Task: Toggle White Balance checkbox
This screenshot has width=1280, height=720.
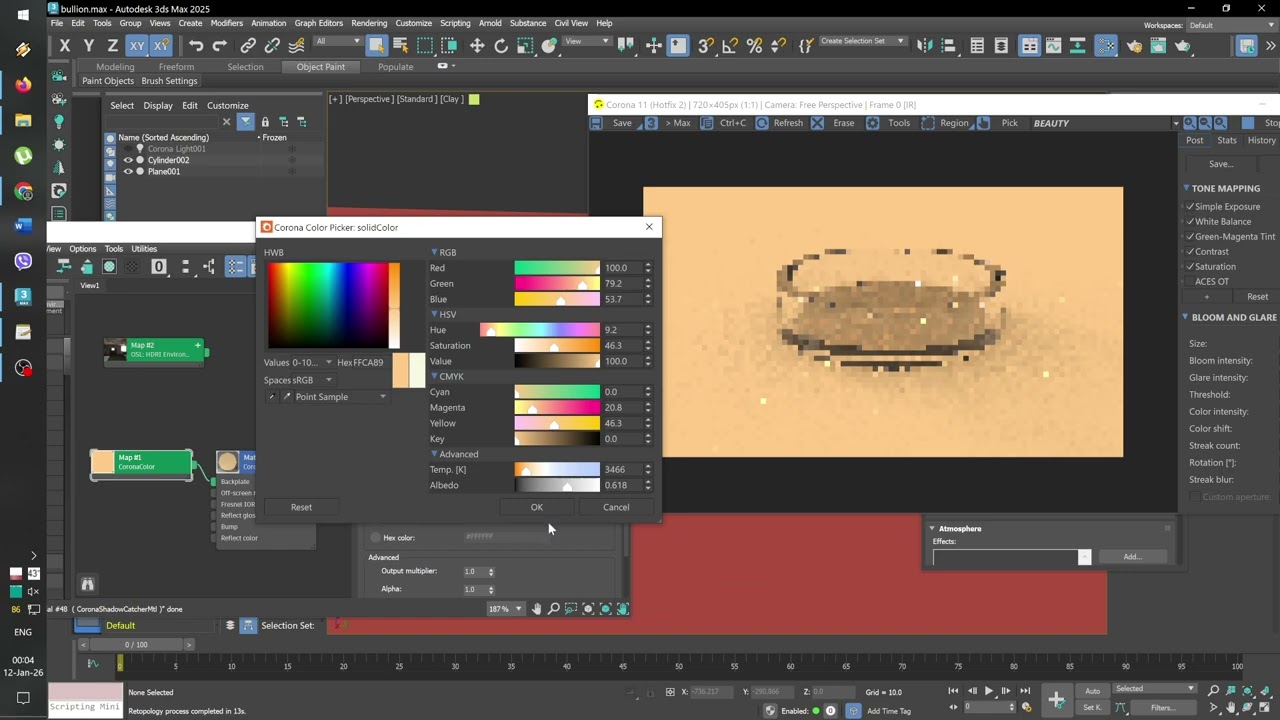Action: point(1190,222)
